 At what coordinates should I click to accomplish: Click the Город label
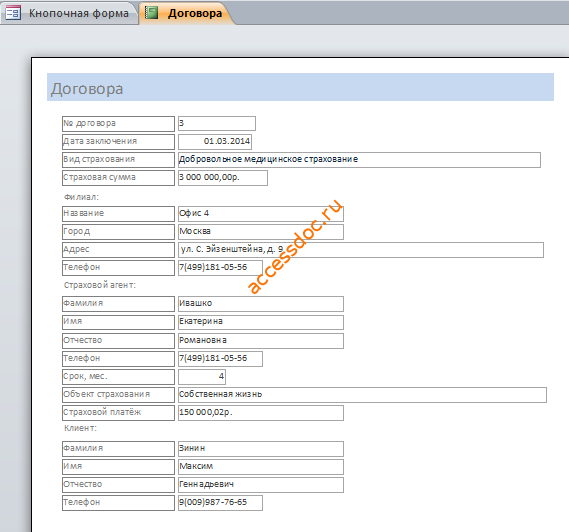[x=118, y=232]
